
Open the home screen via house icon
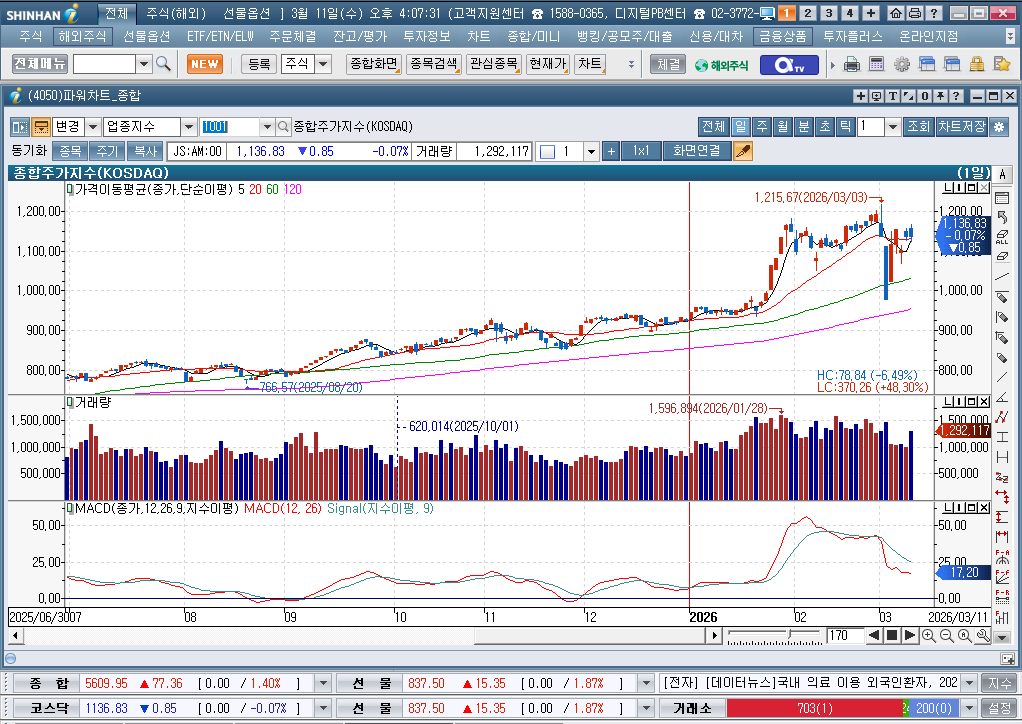coord(896,13)
